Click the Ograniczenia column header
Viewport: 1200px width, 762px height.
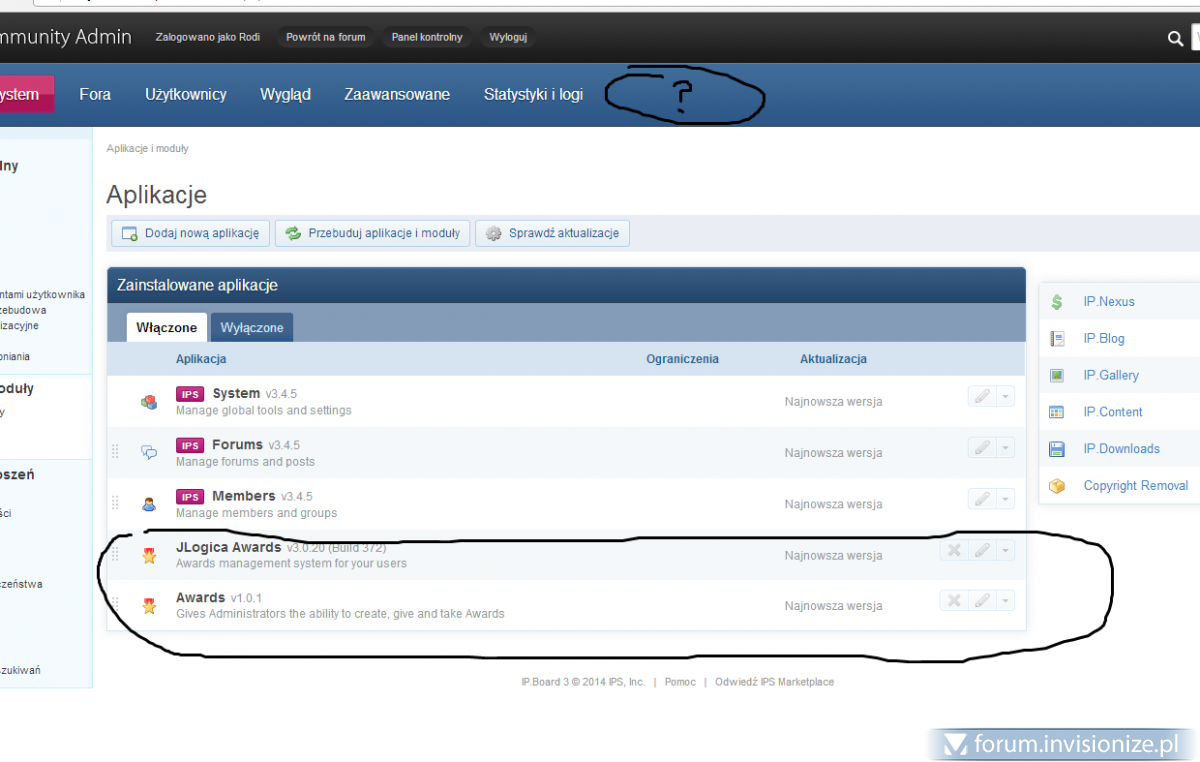[x=682, y=359]
